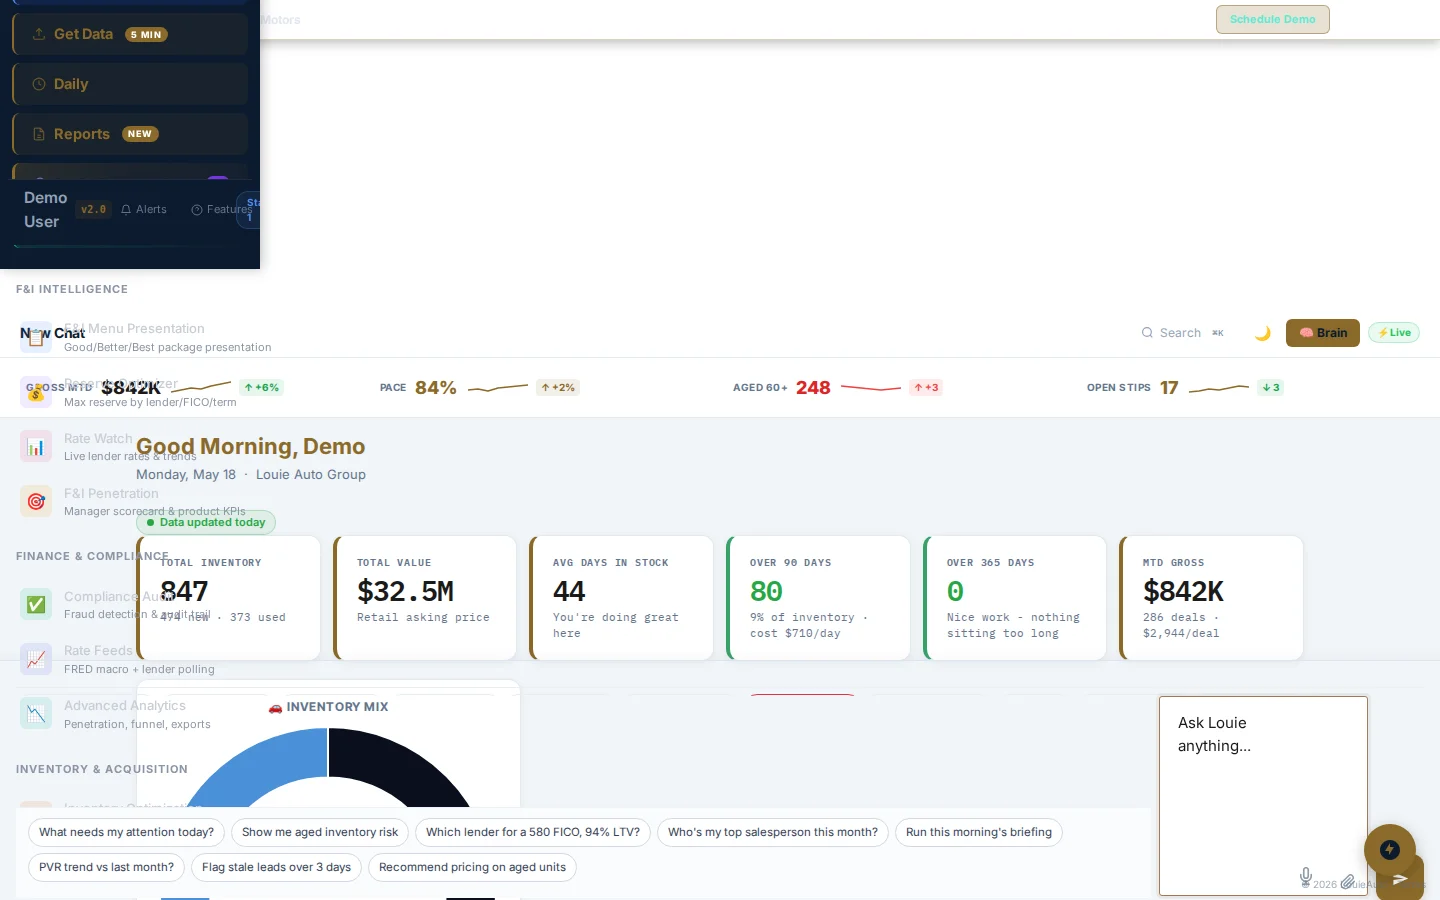Open Alerts with the bell icon
Viewport: 1440px width, 900px height.
144,209
